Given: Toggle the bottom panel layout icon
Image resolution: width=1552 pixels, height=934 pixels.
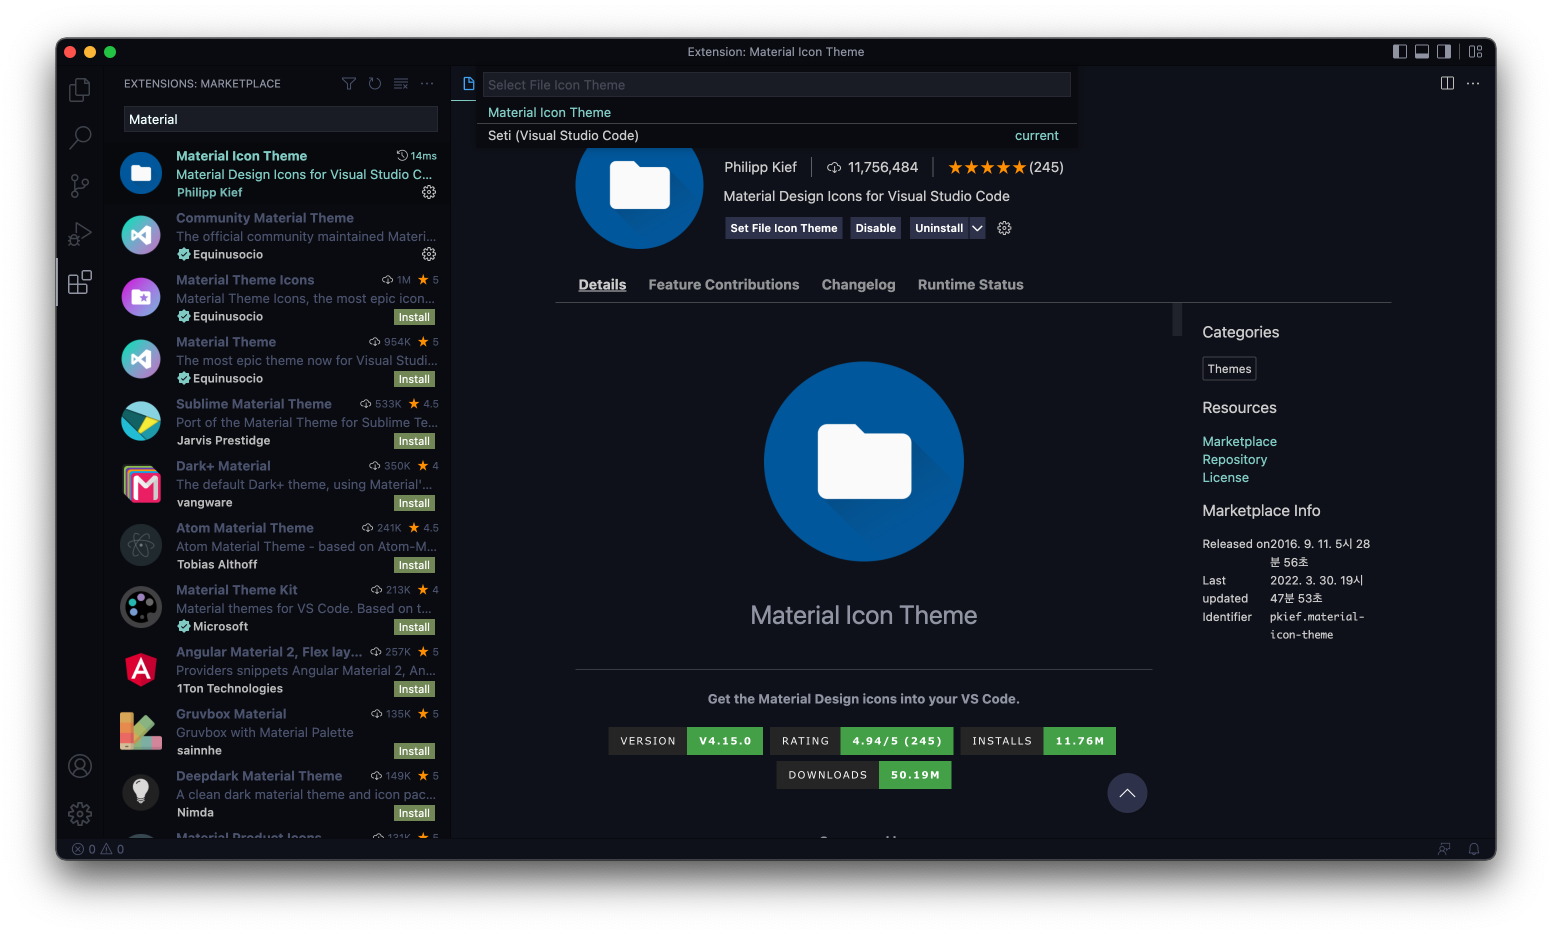Looking at the screenshot, I should point(1422,52).
